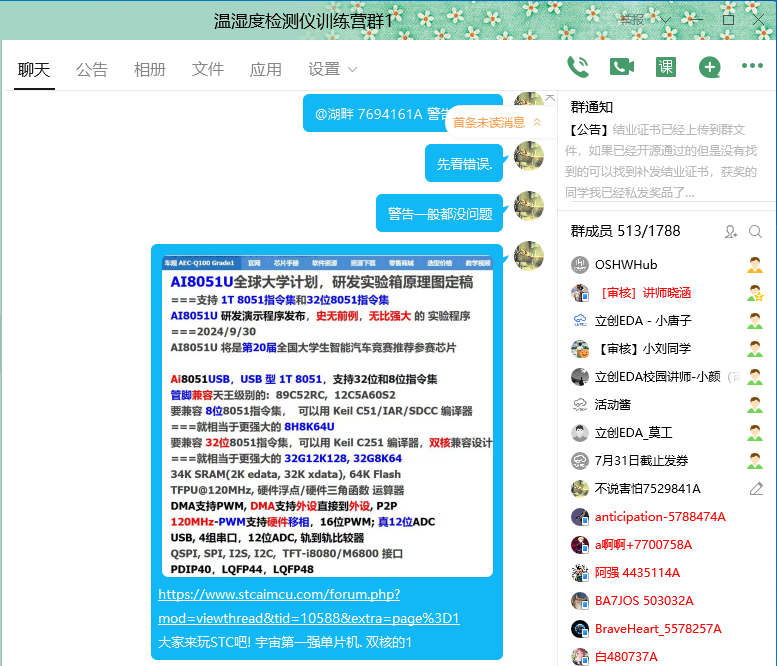Click sender avatar next to 先看错误 message
This screenshot has height=666, width=777.
coord(529,156)
